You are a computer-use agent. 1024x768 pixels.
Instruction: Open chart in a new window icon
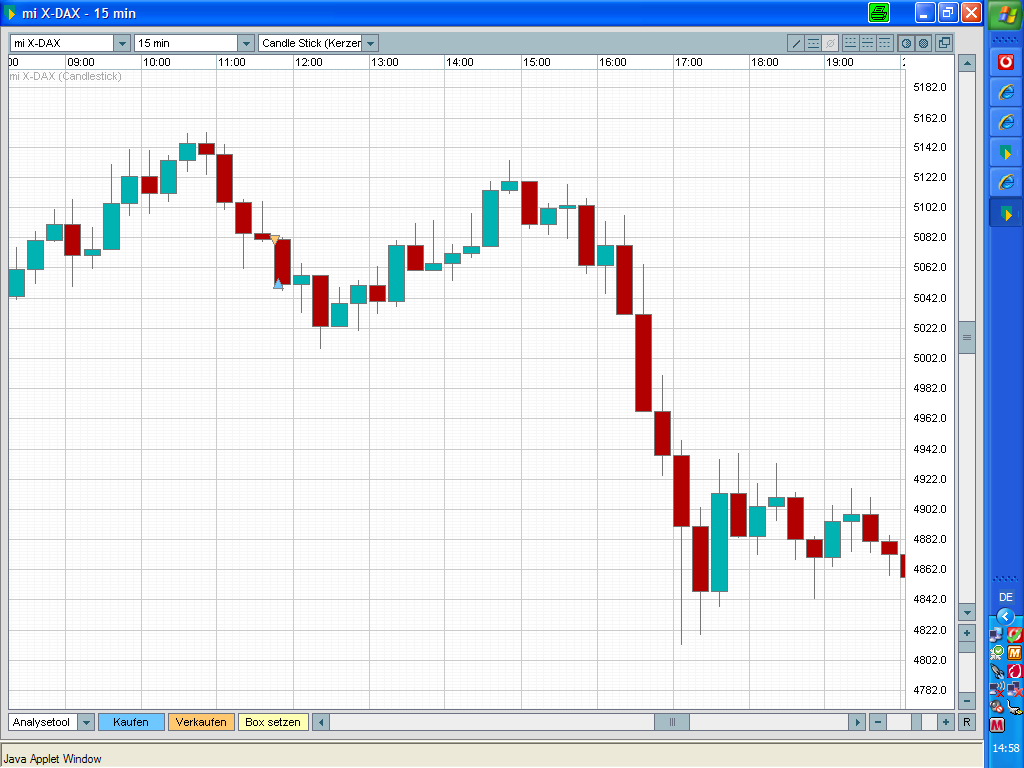point(944,44)
